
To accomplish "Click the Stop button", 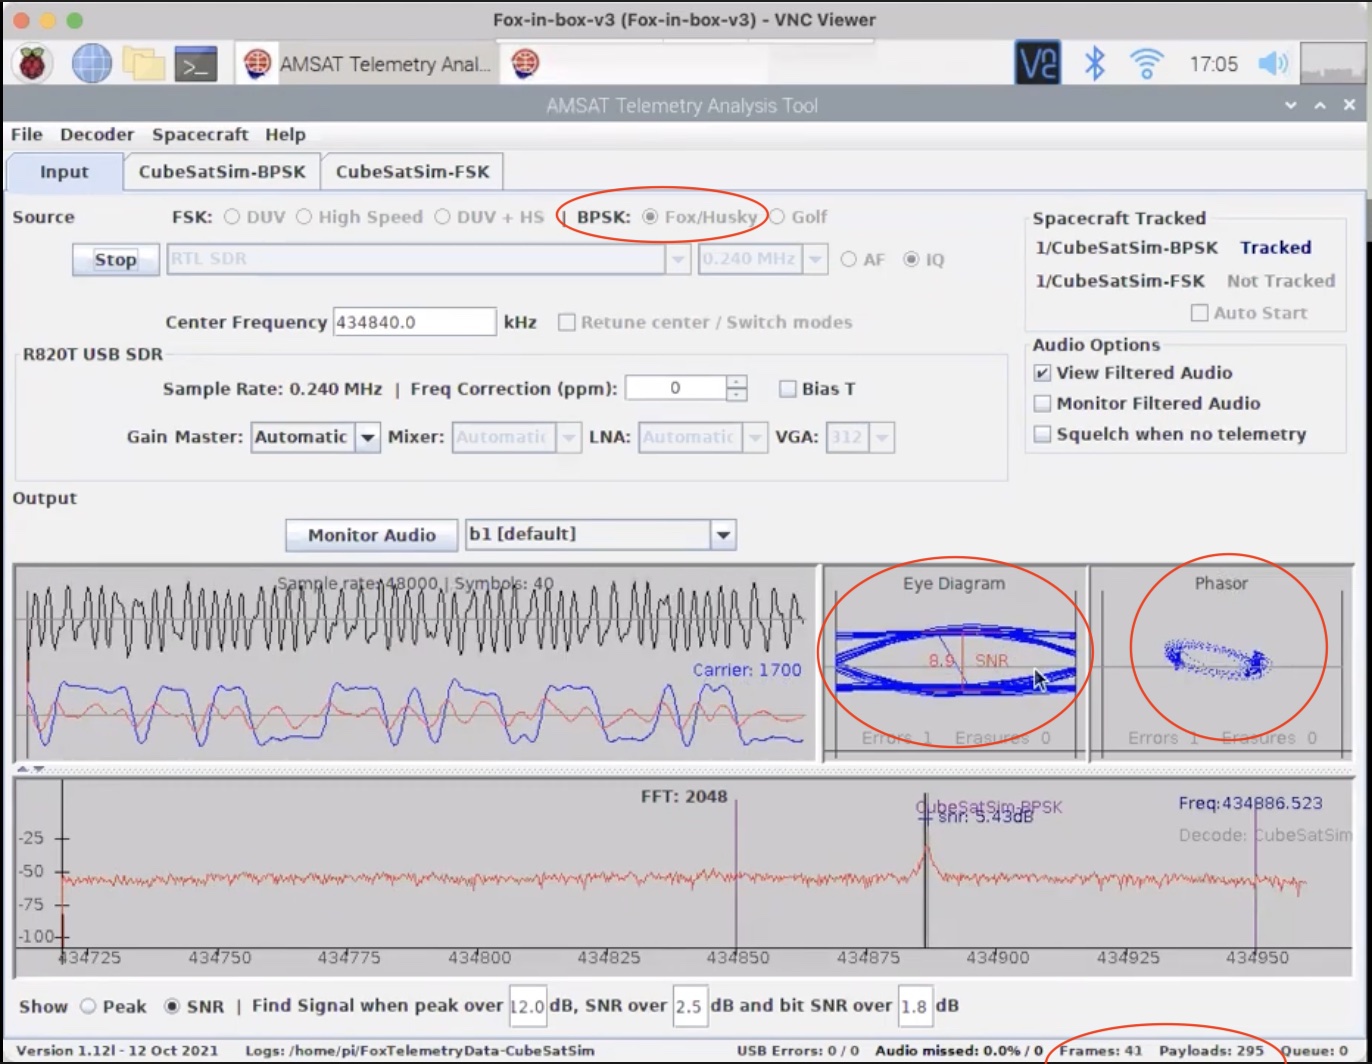I will point(115,260).
